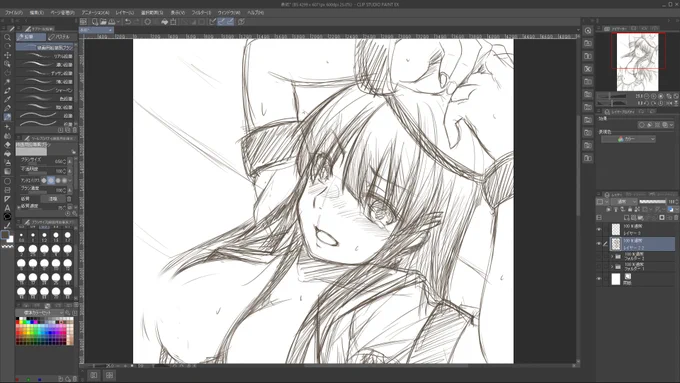
Task: Click the transparent color checkered swatch
Action: 7,246
